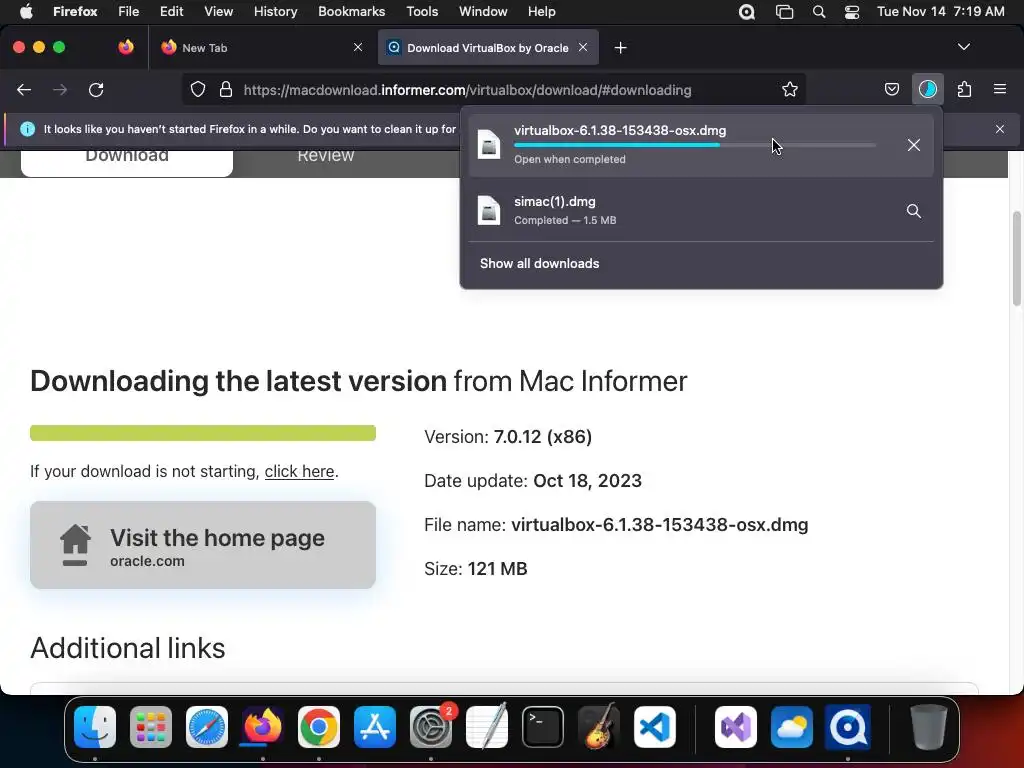This screenshot has height=768, width=1024.
Task: Click the forward navigation arrow
Action: tap(60, 89)
